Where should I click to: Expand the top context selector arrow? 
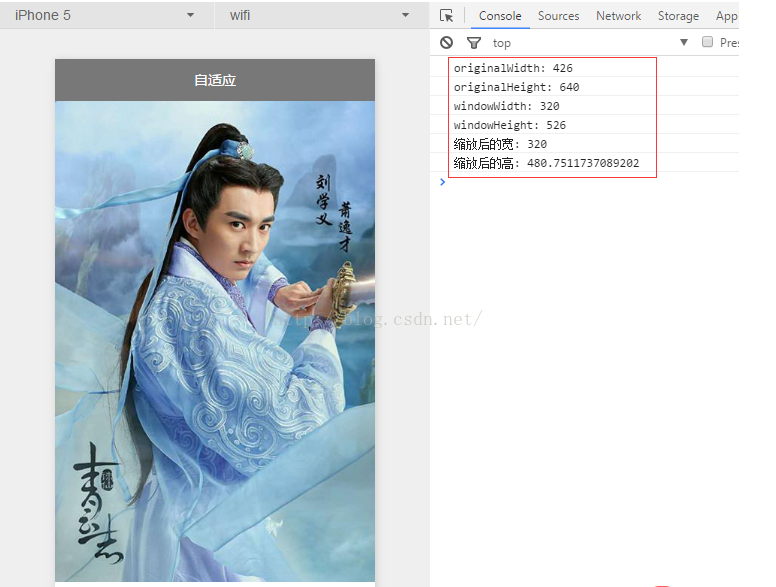683,42
